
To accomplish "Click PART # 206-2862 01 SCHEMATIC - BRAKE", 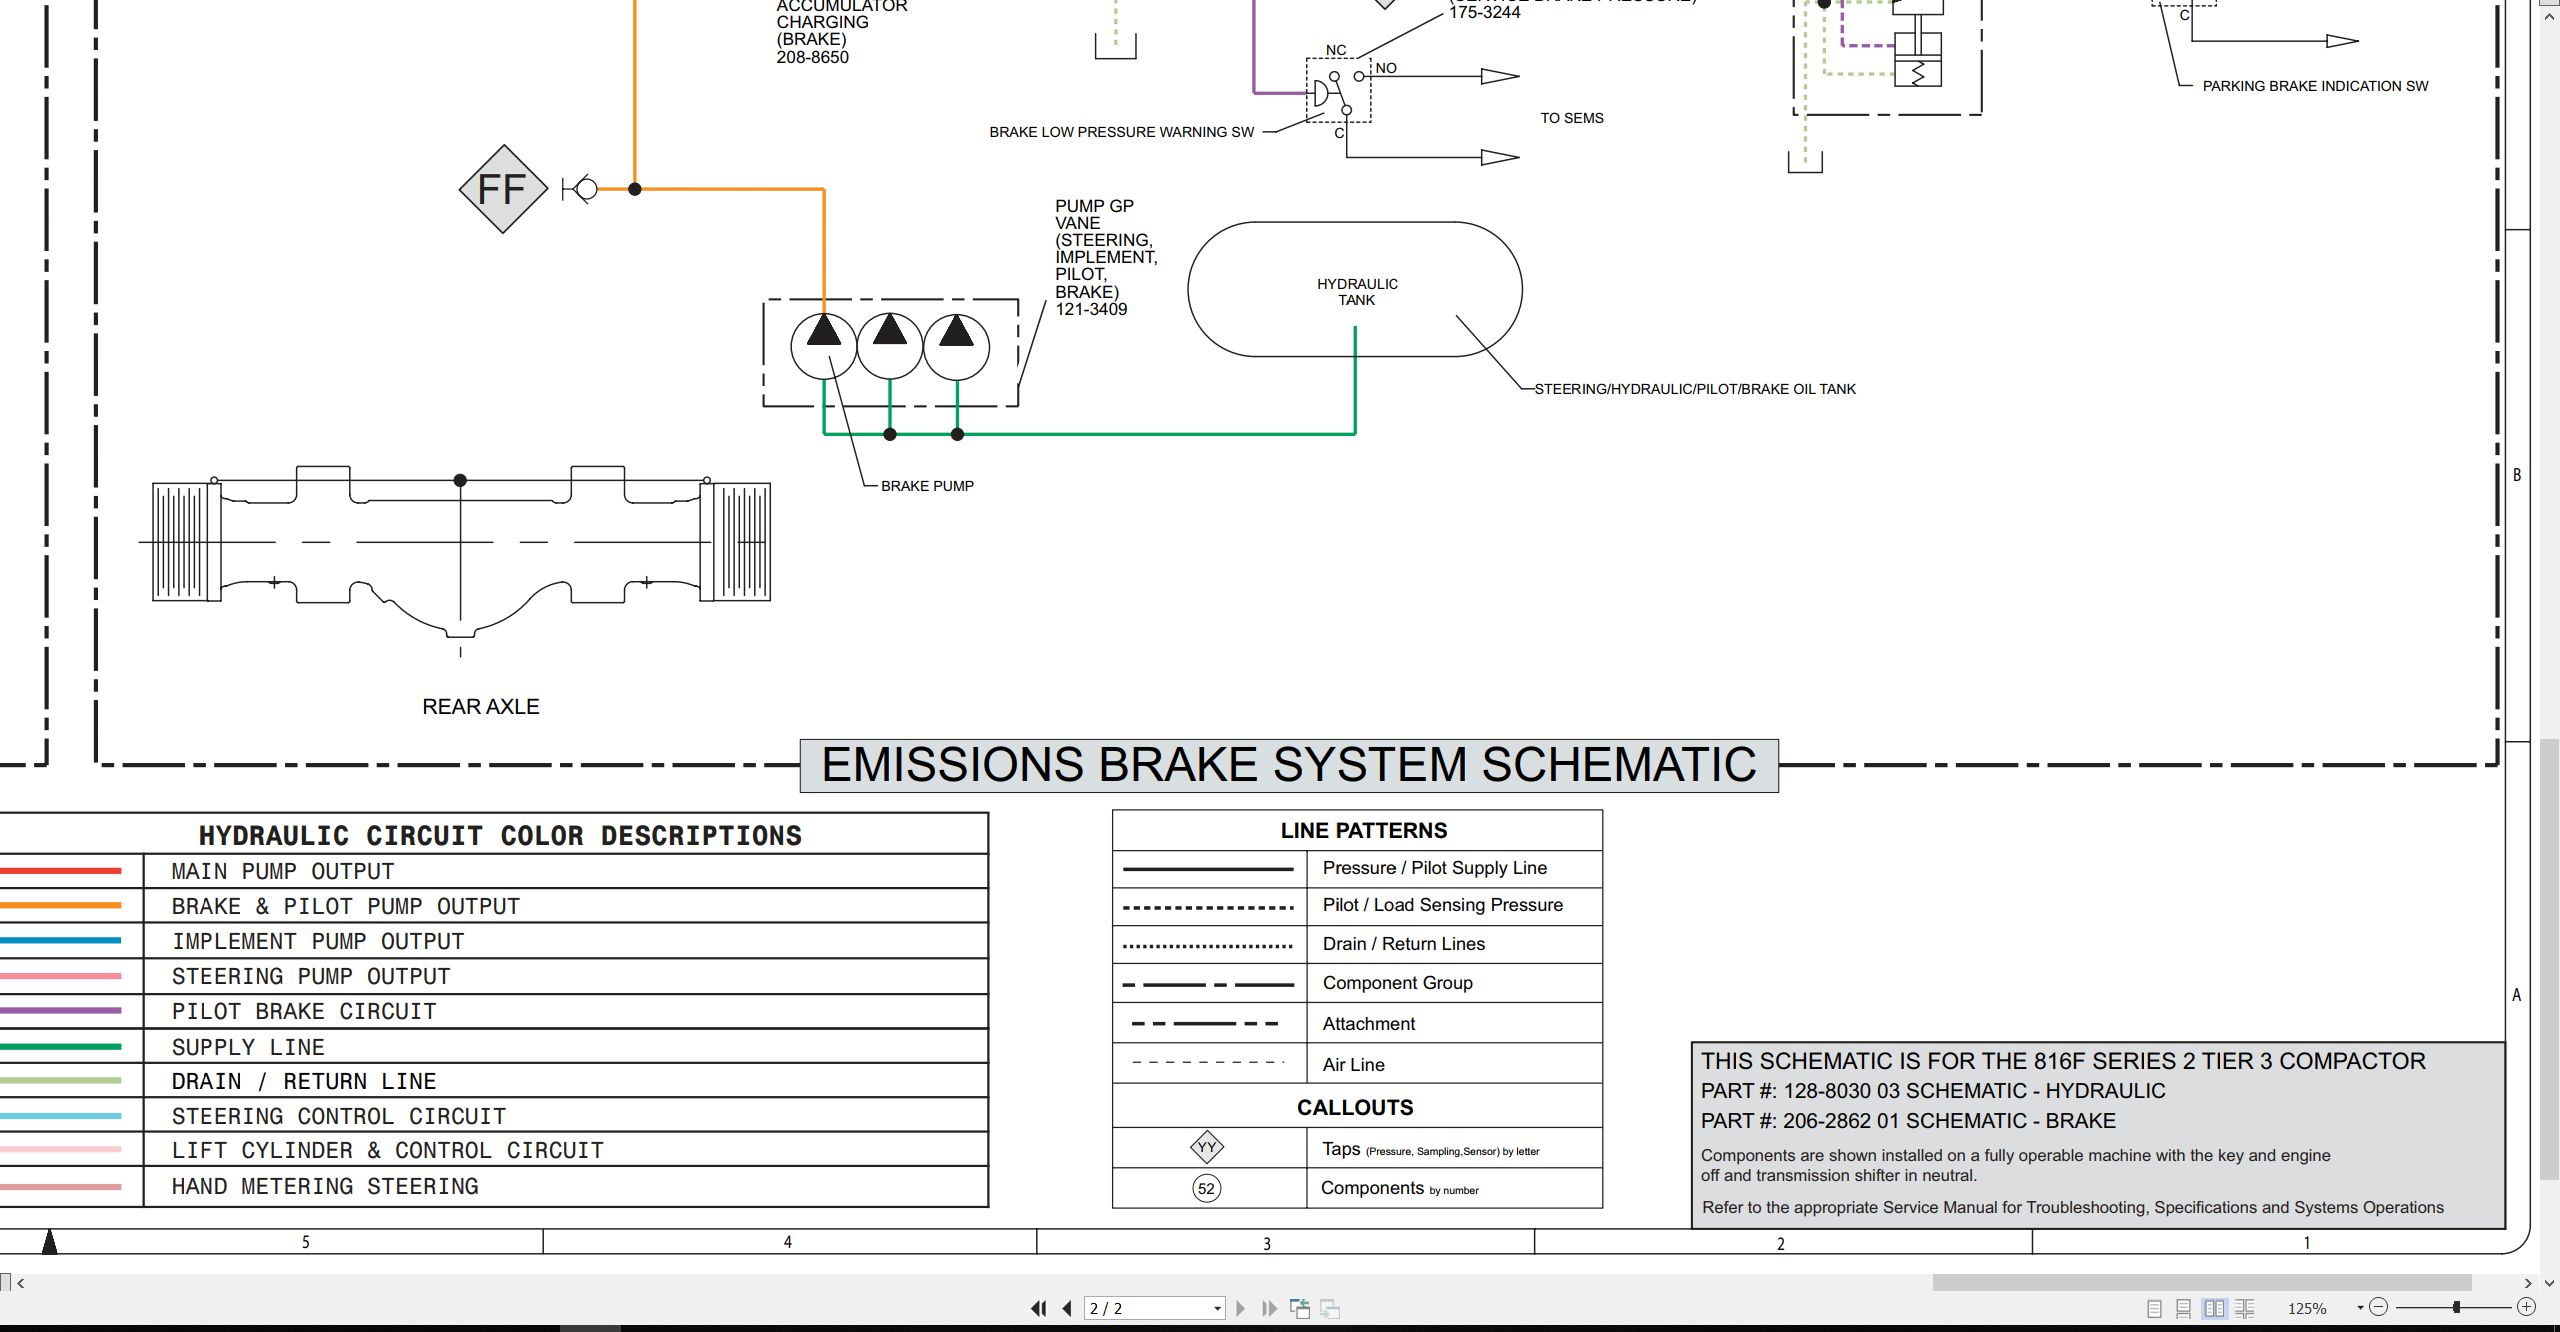I will (1908, 1121).
